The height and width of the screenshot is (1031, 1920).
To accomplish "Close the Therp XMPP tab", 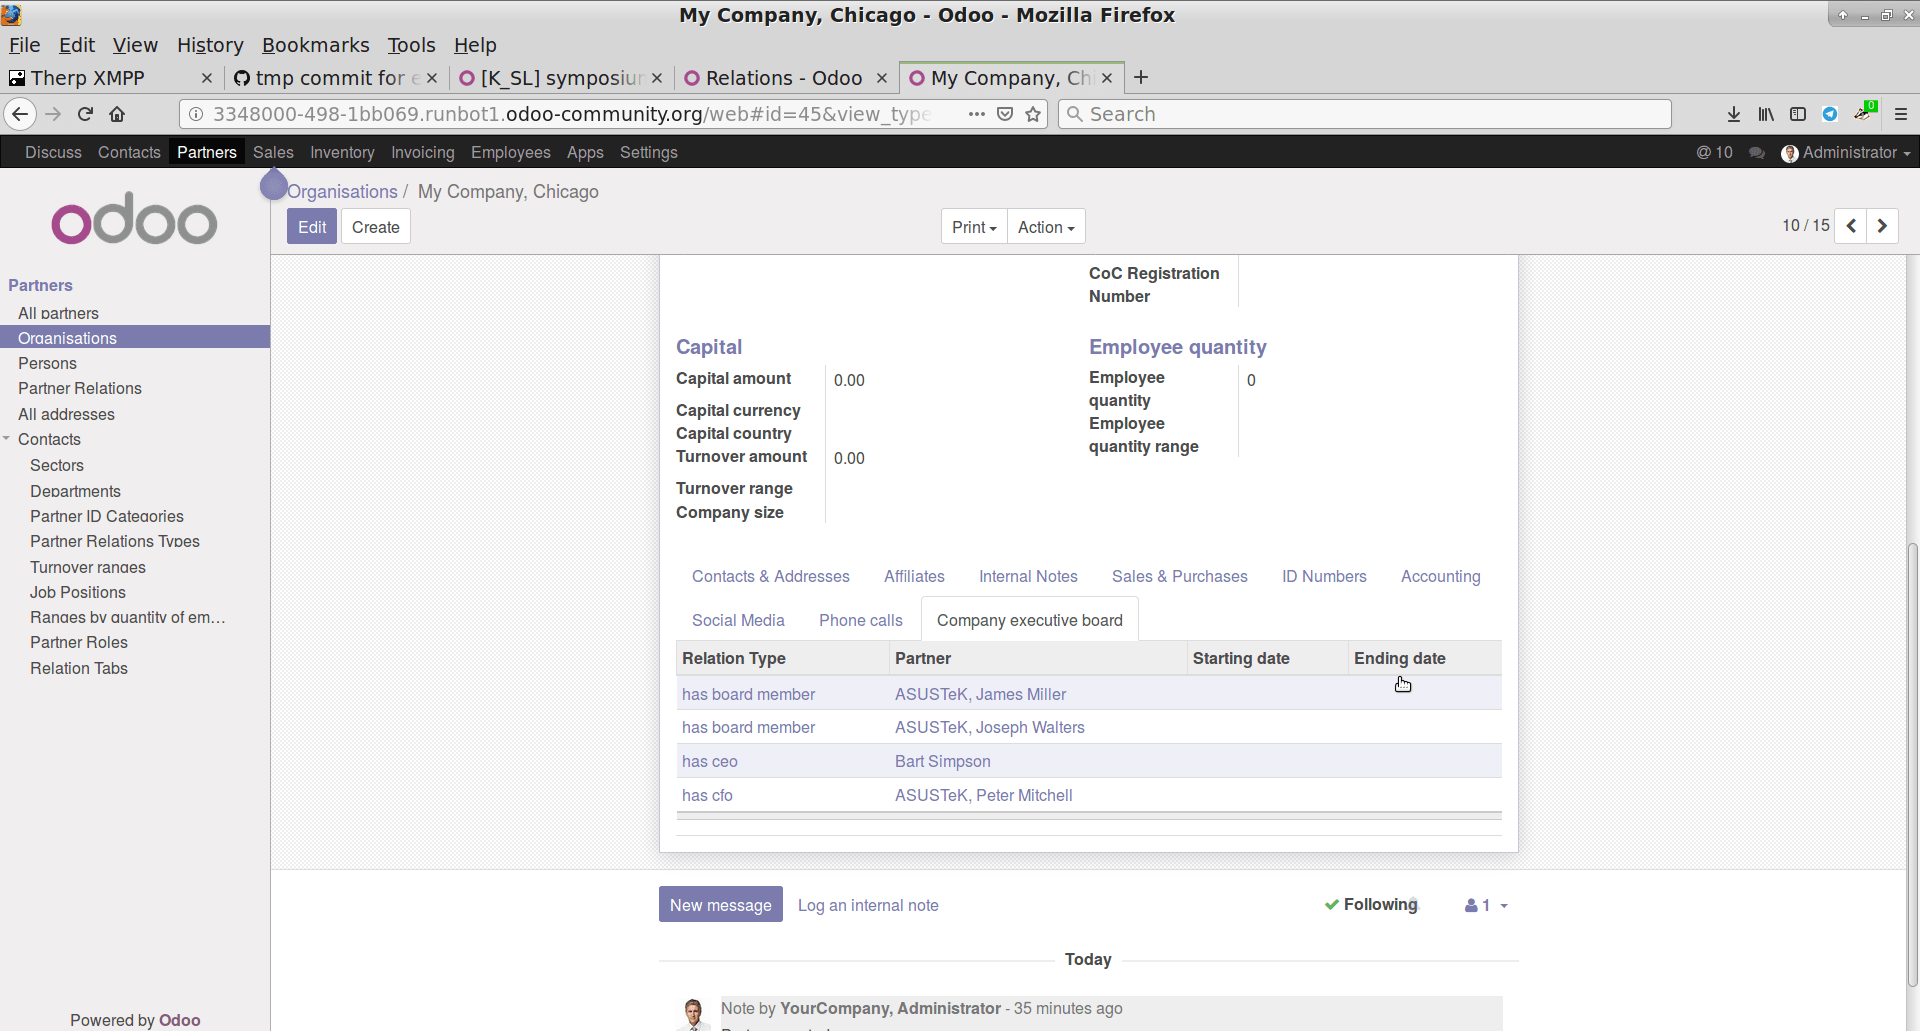I will pos(207,78).
